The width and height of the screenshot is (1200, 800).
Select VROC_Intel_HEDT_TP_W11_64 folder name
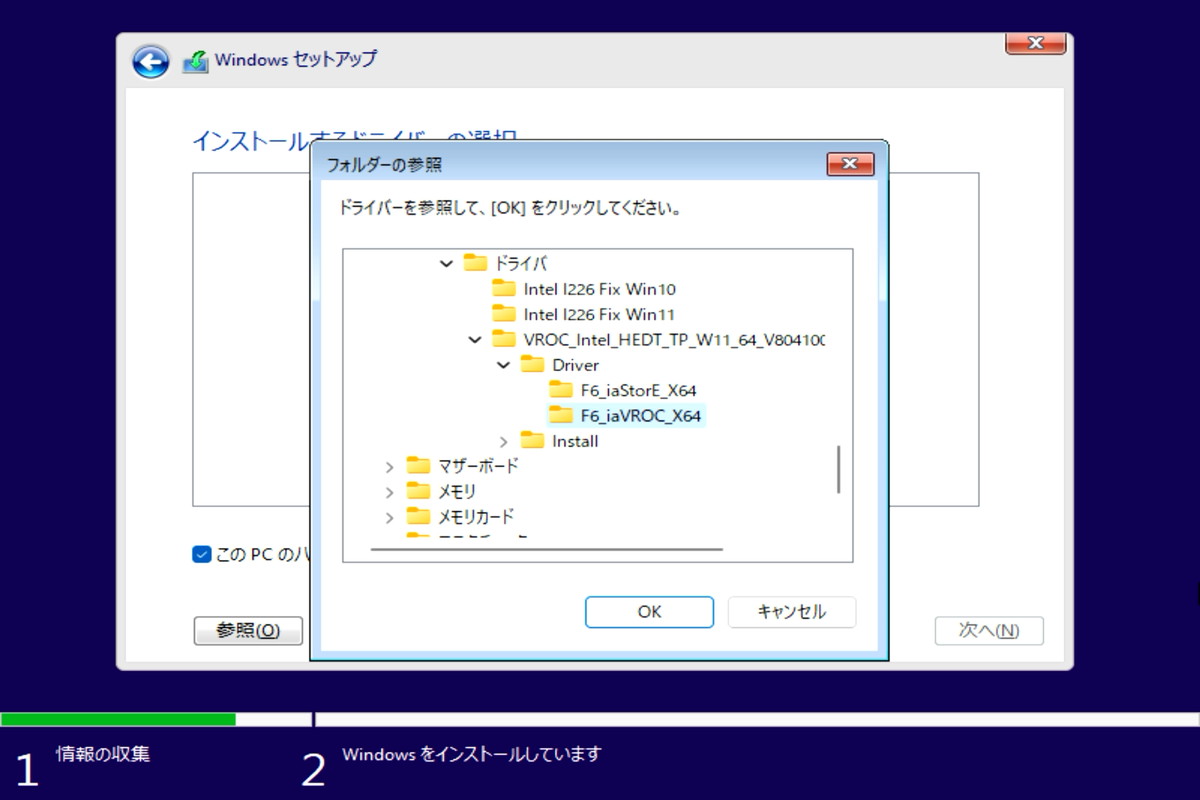click(674, 340)
